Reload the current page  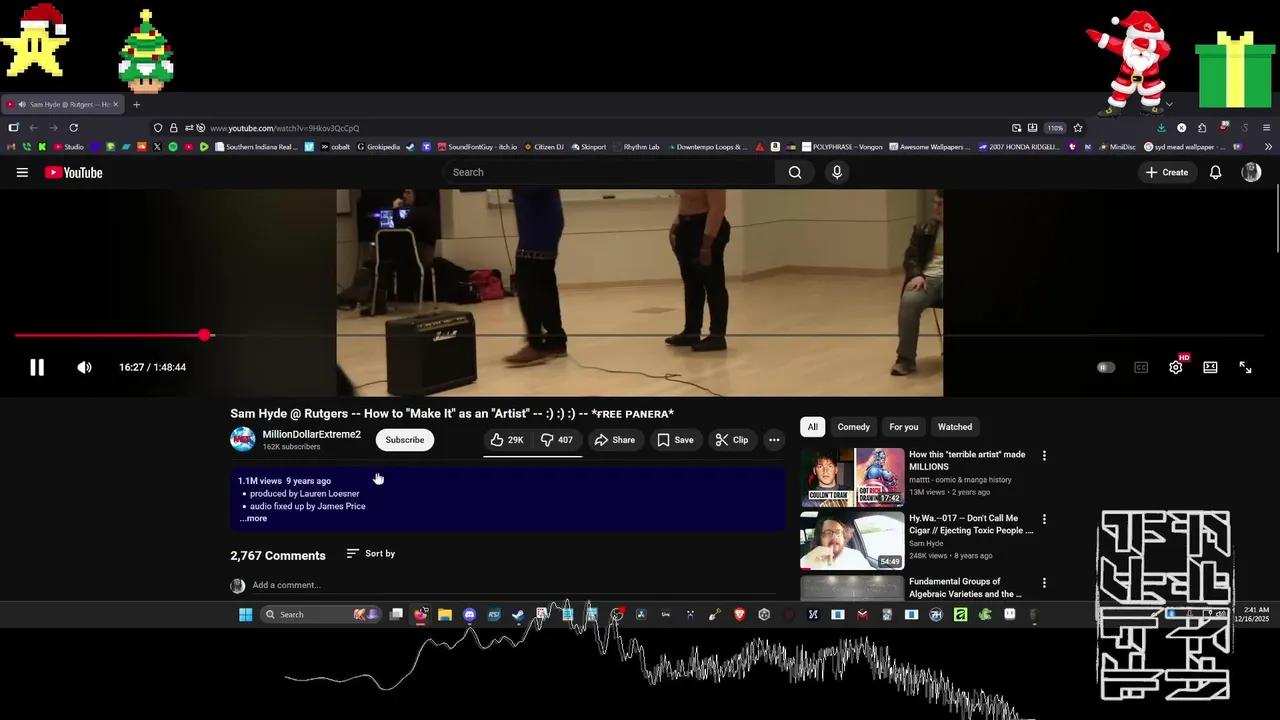point(73,128)
